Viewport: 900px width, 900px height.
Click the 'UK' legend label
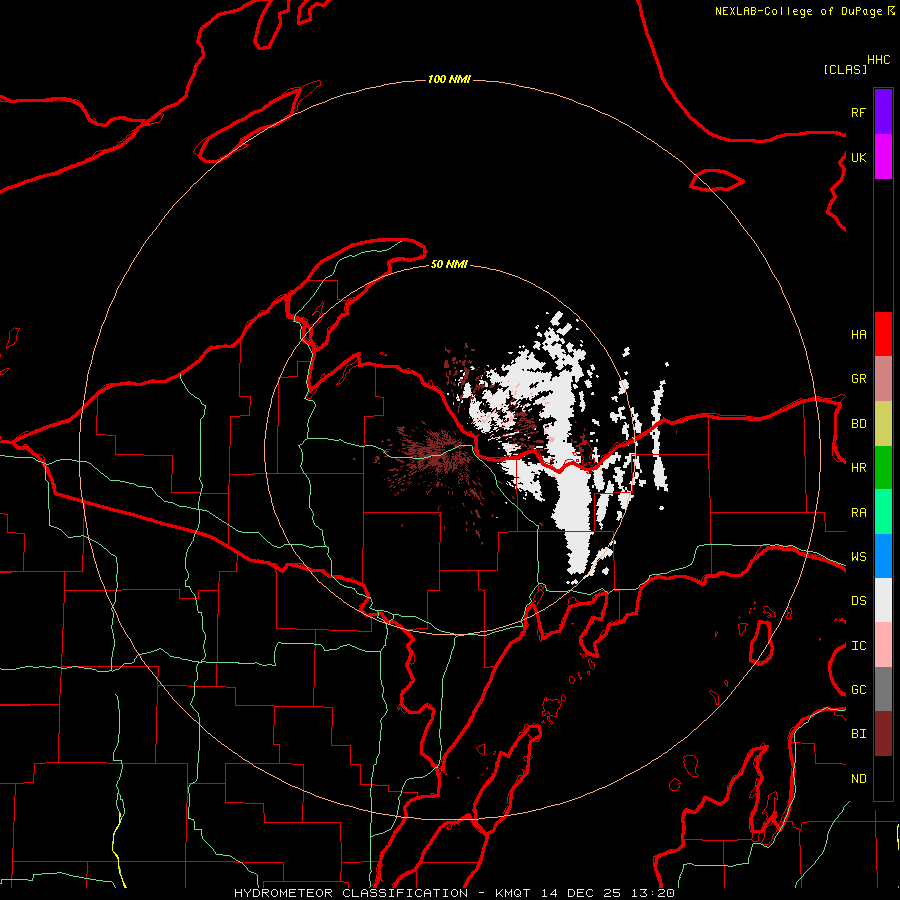coord(858,157)
